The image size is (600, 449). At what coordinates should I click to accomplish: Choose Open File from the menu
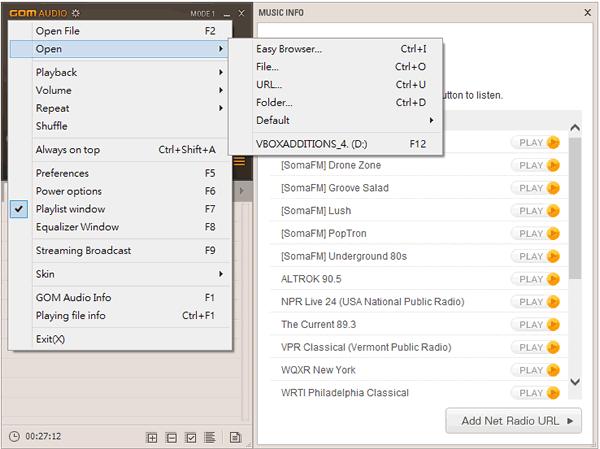point(121,31)
